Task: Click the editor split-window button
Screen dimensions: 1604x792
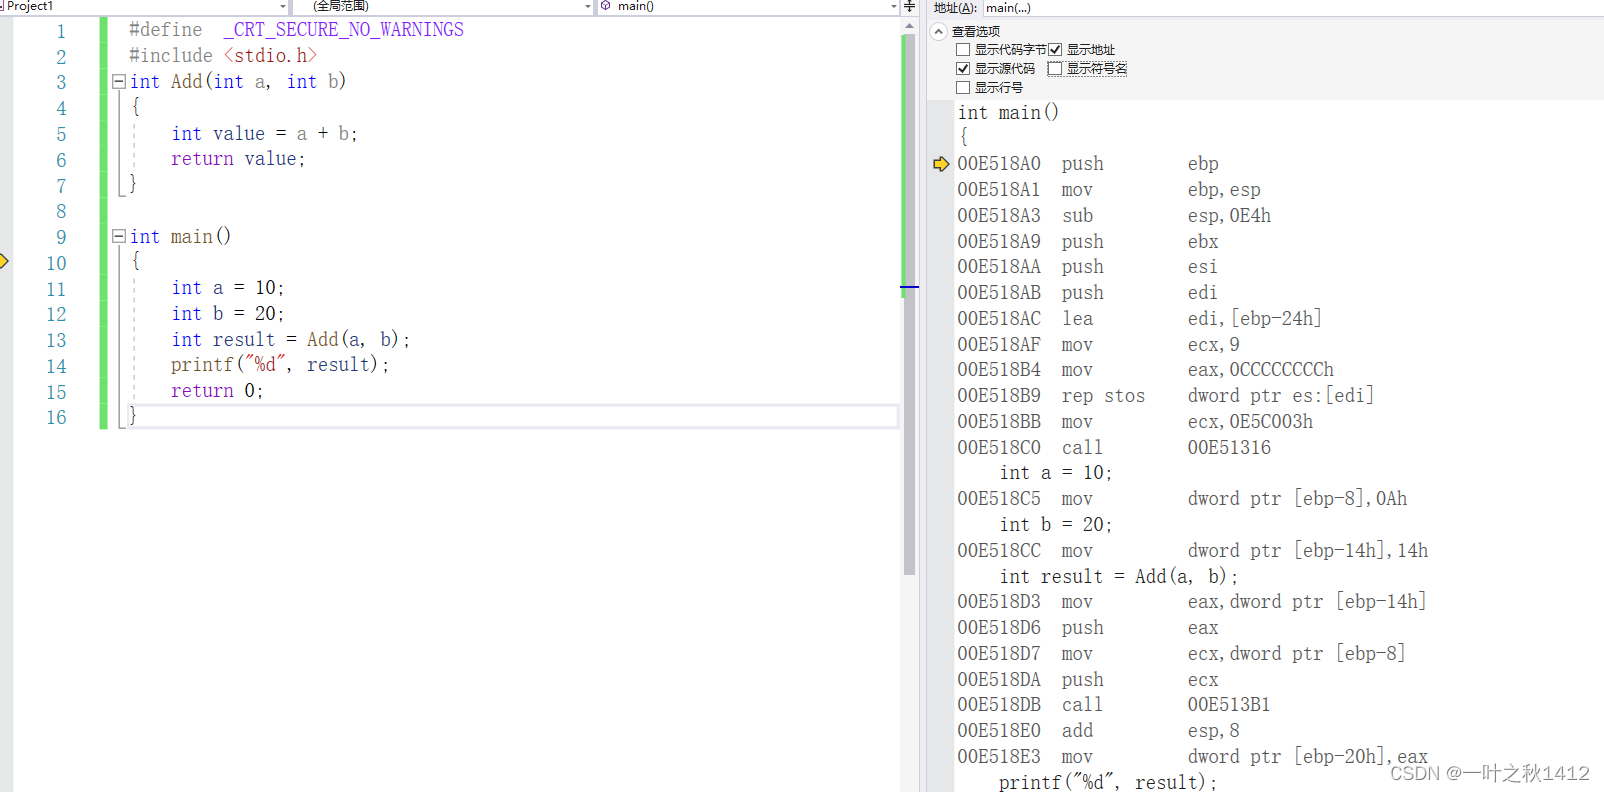Action: 909,7
